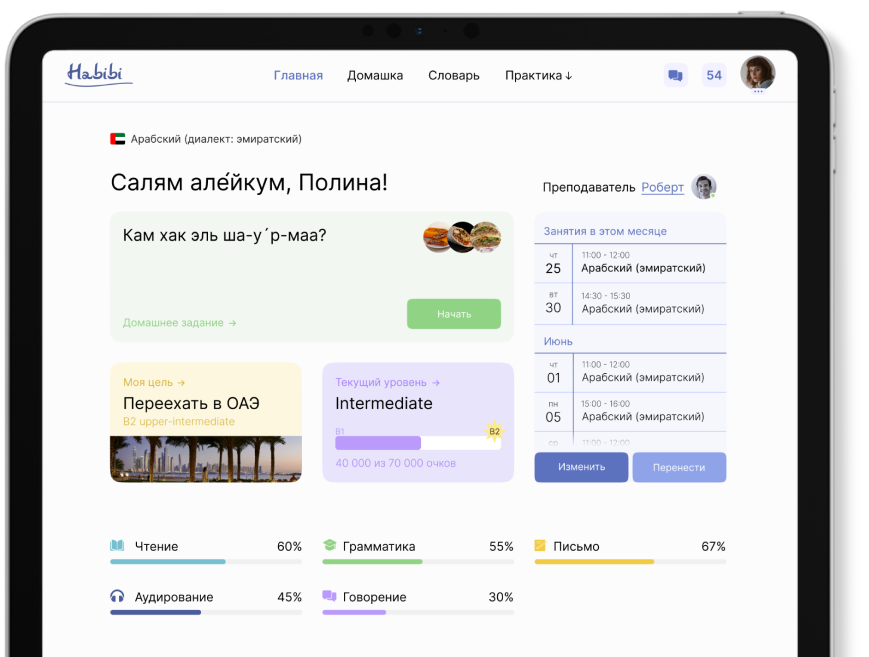Open the Моя цель link
Image resolution: width=869 pixels, height=657 pixels.
tap(154, 383)
